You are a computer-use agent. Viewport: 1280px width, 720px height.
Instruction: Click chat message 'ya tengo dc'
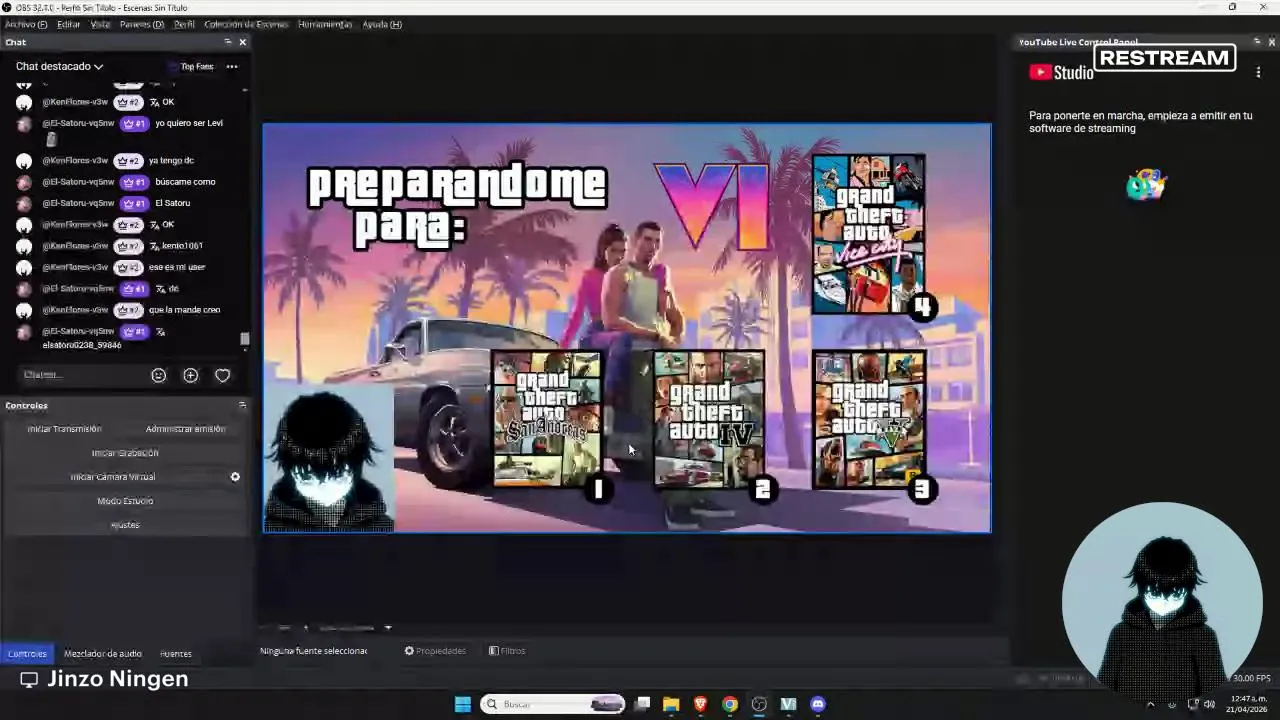(x=171, y=160)
